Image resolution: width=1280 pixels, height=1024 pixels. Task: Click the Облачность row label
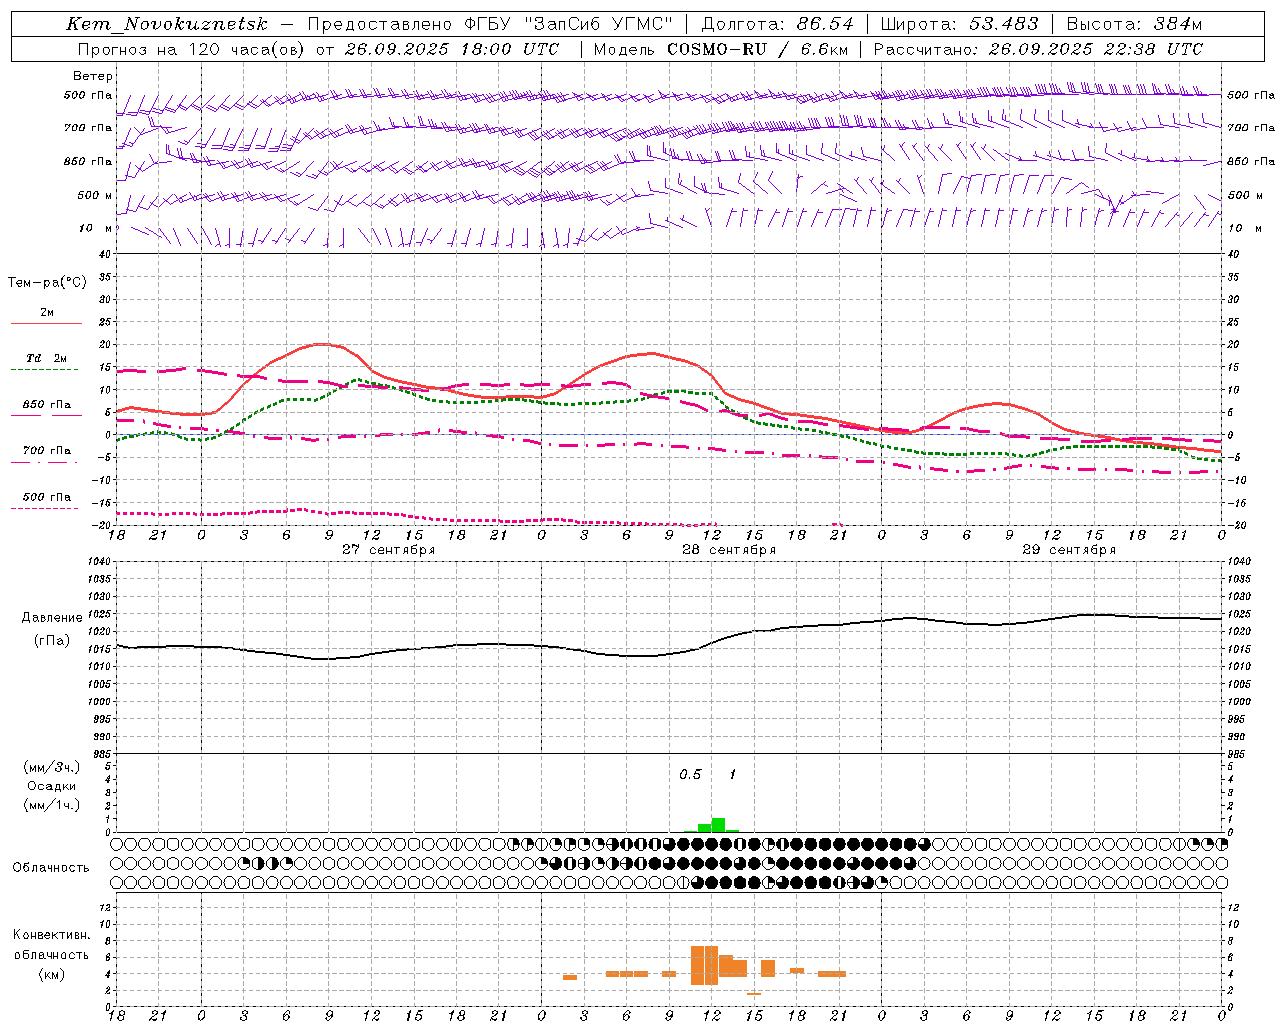point(51,867)
